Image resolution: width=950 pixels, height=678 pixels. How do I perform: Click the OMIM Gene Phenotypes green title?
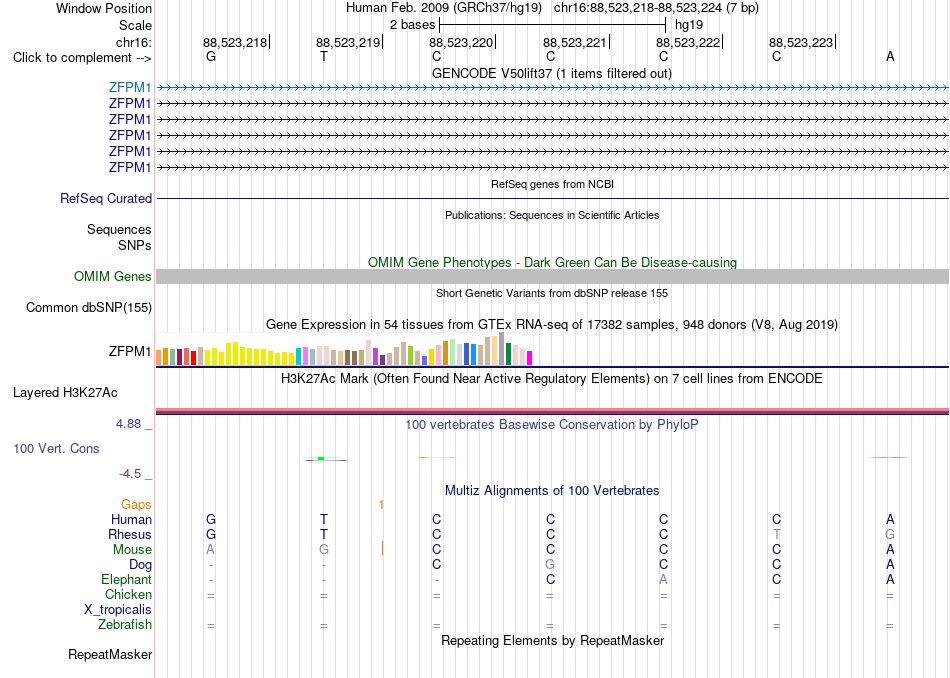click(552, 262)
